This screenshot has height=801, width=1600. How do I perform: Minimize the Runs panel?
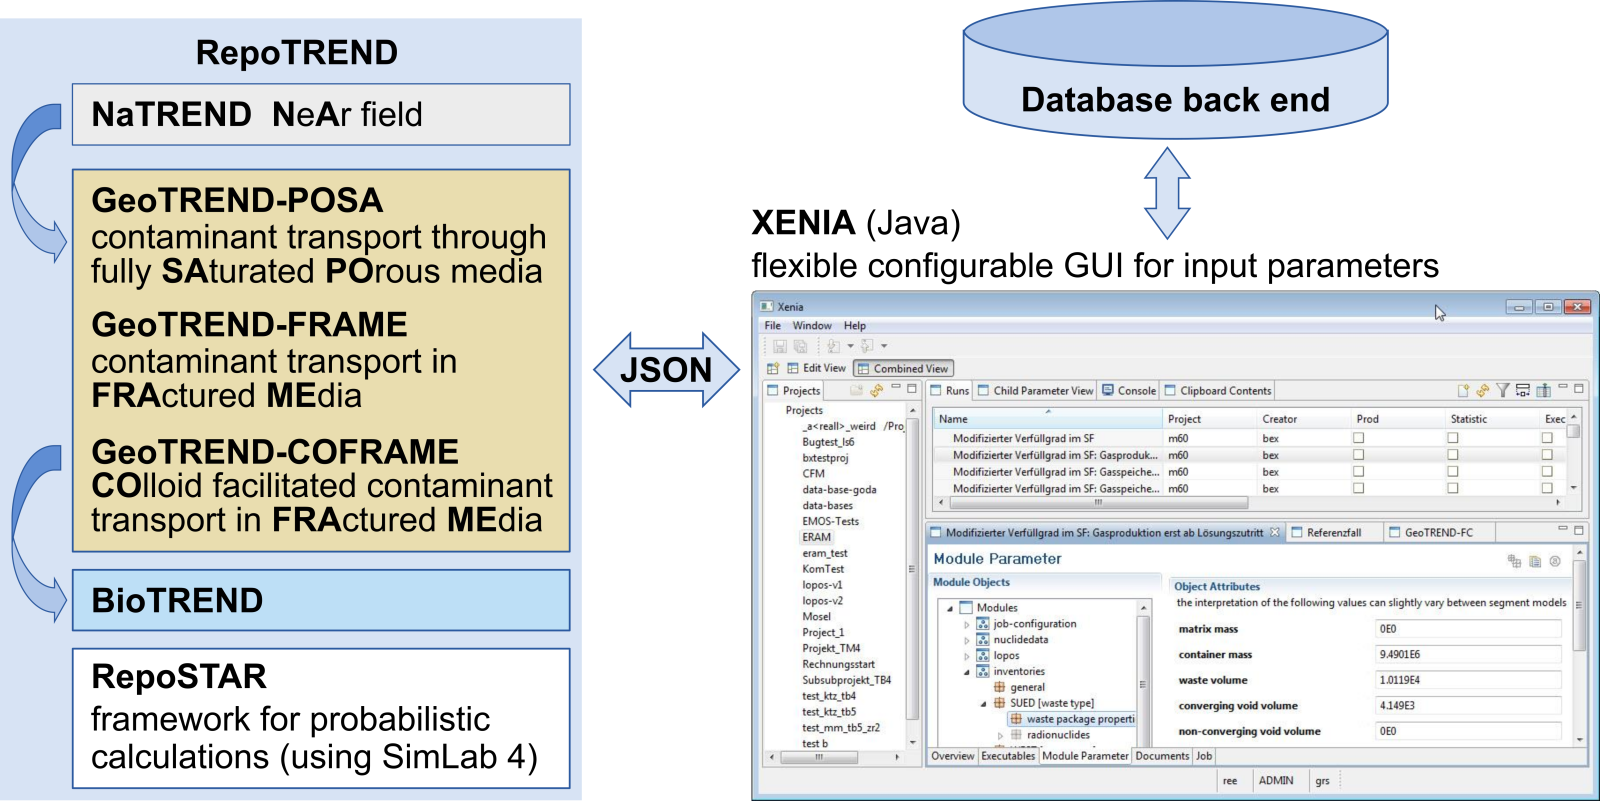click(1563, 388)
